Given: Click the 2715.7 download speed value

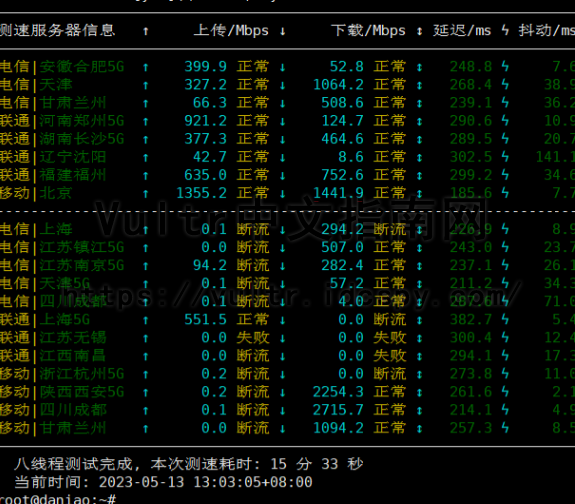Looking at the screenshot, I should 338,410.
